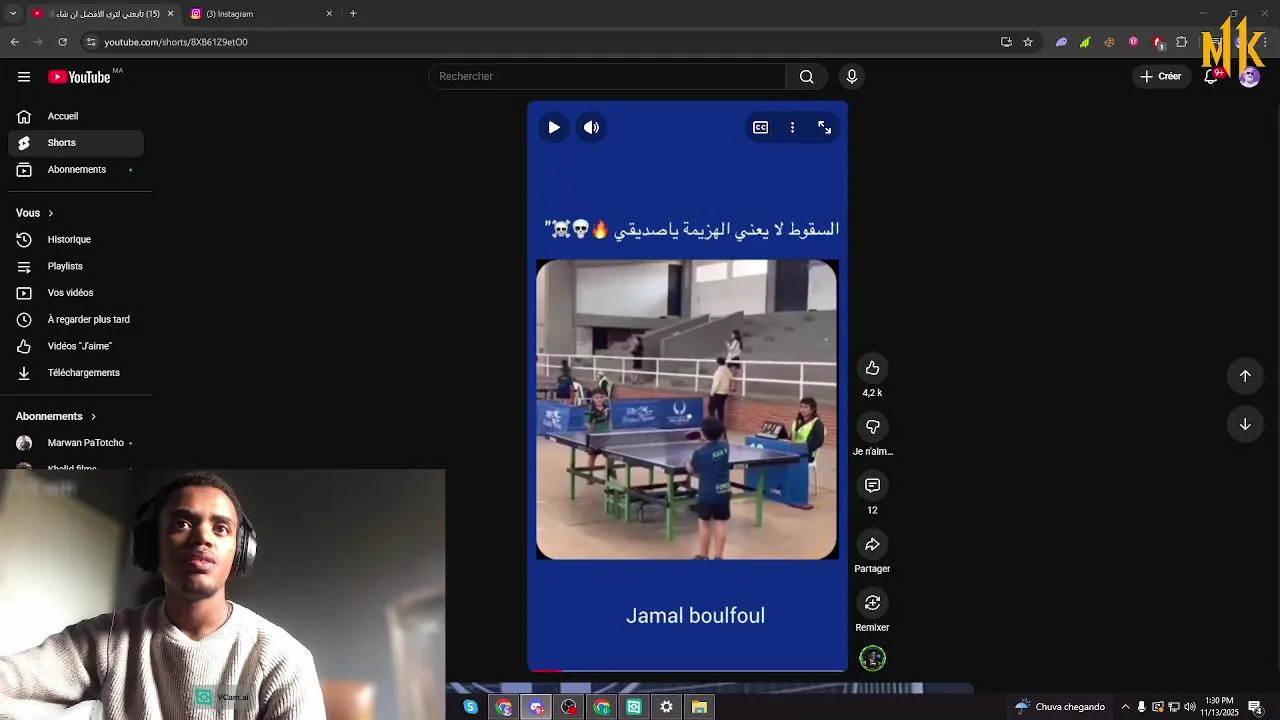1280x720 pixels.
Task: Open Téléchargements in the sidebar
Action: (76, 373)
